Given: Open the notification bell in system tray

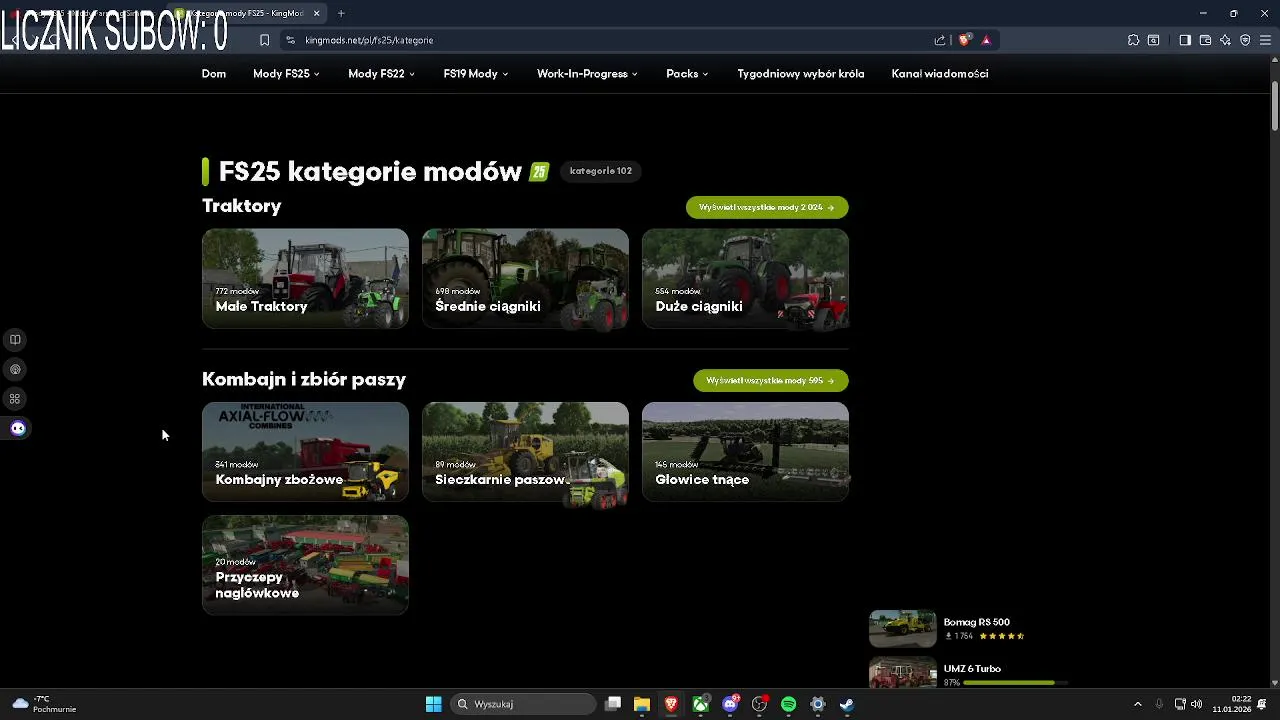Looking at the screenshot, I should click(1262, 704).
